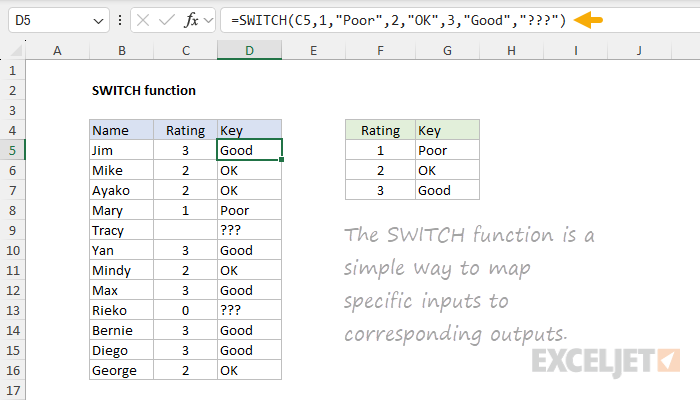
Task: Click lookup table cell 'OK' in column G
Action: click(447, 170)
